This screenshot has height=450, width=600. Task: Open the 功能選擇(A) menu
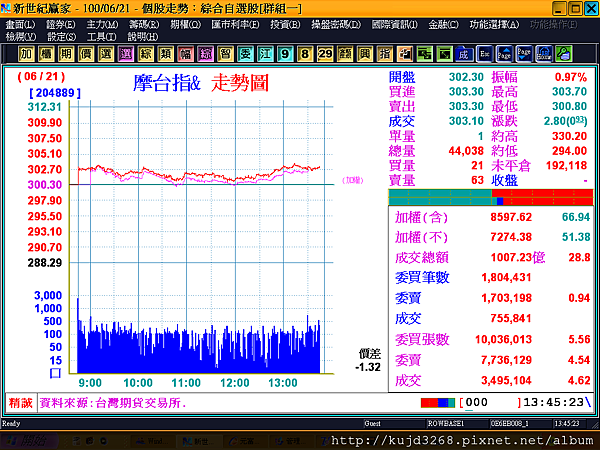click(494, 25)
